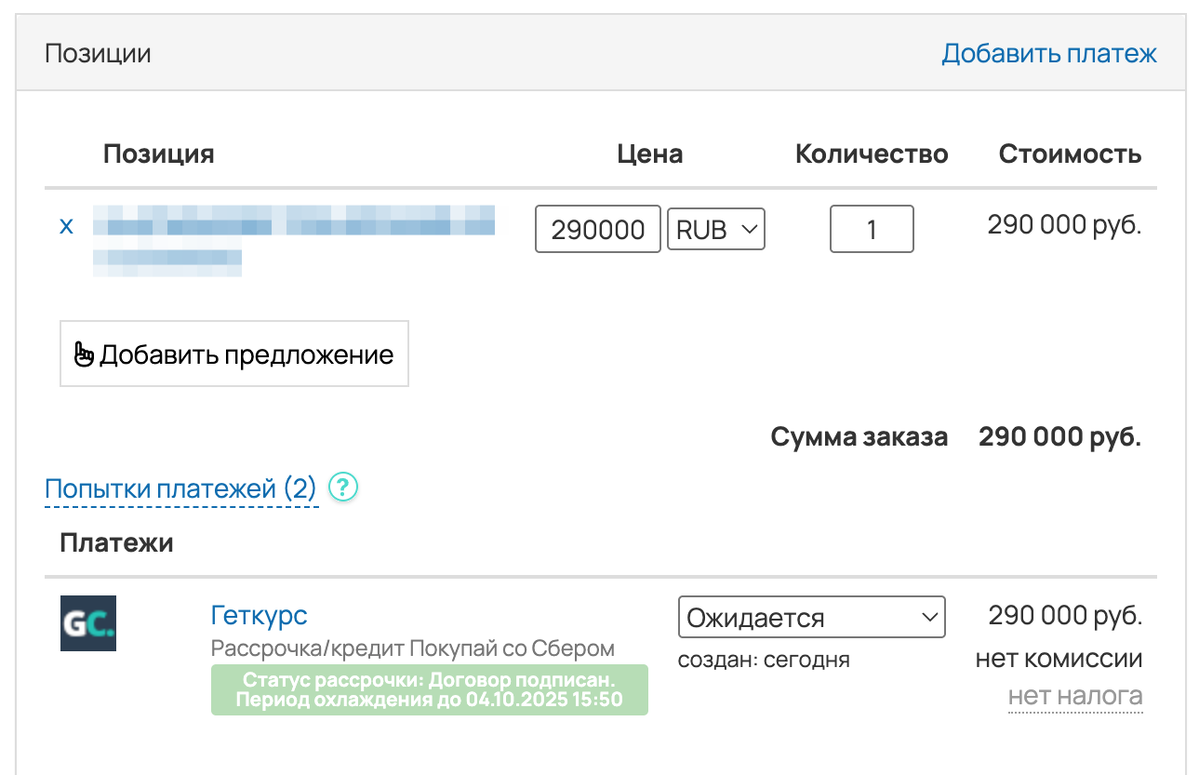Expand the Ожидается payment status dropdown
Screen dimensions: 1199x775
[811, 617]
